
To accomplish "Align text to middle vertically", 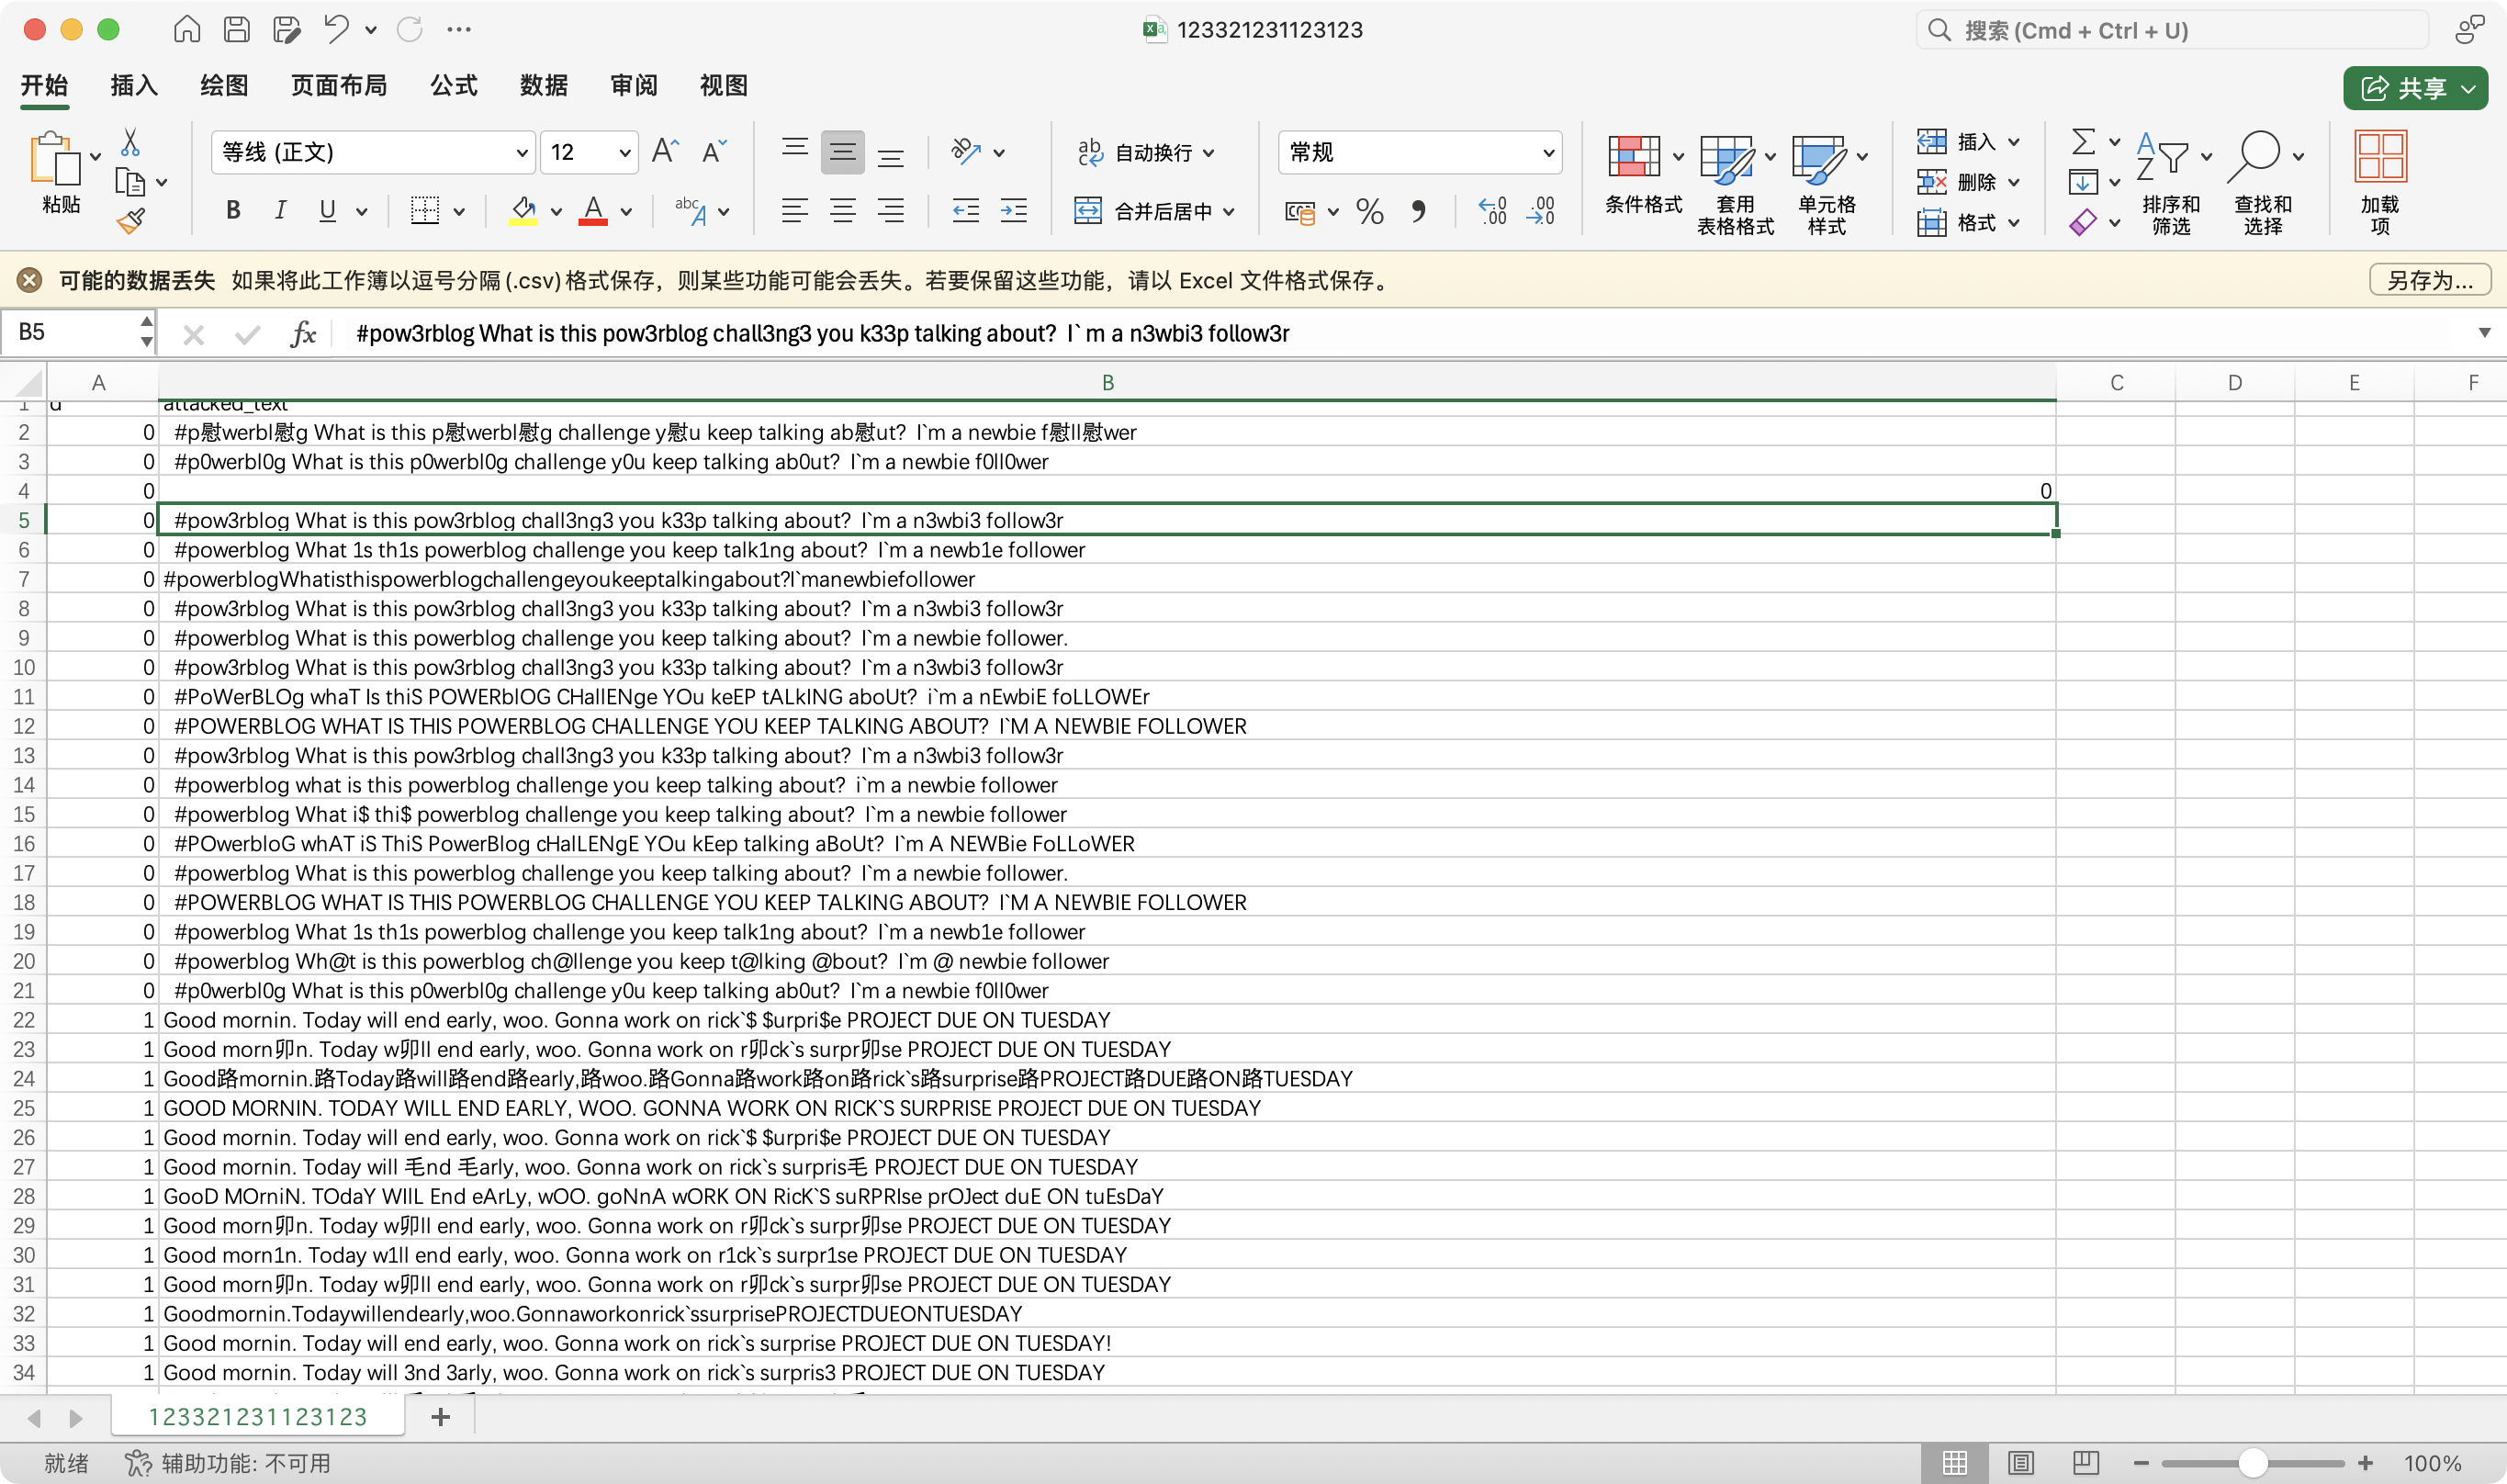I will pyautogui.click(x=843, y=152).
